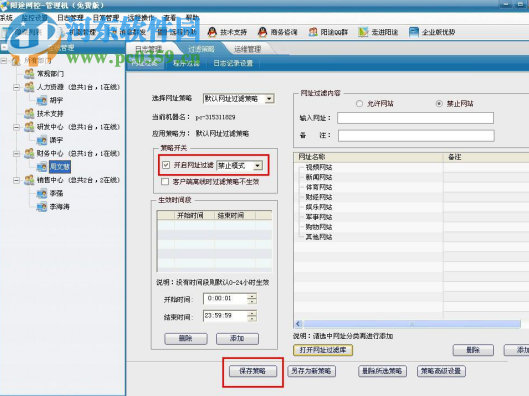The width and height of the screenshot is (529, 396).
Task: Click the 打开网址过滤库 button
Action: point(323,350)
